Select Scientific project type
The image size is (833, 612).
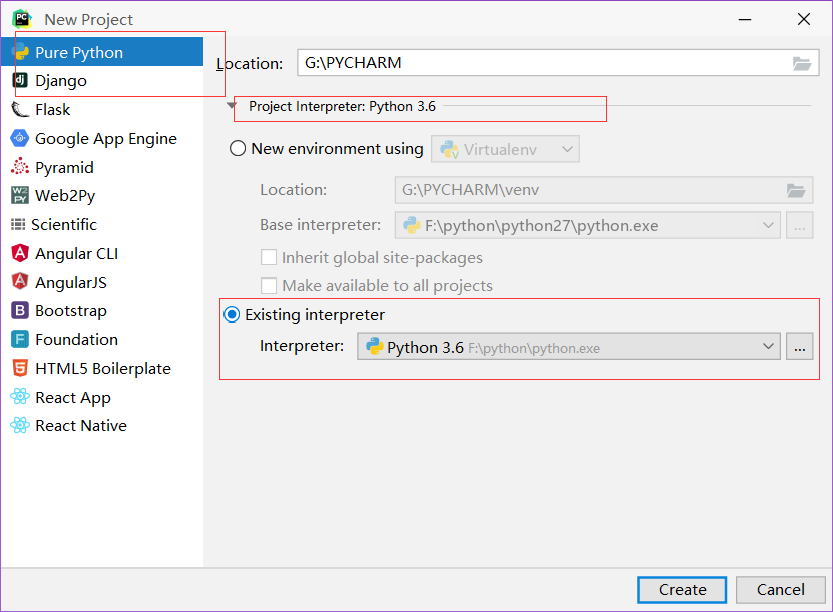(102, 224)
